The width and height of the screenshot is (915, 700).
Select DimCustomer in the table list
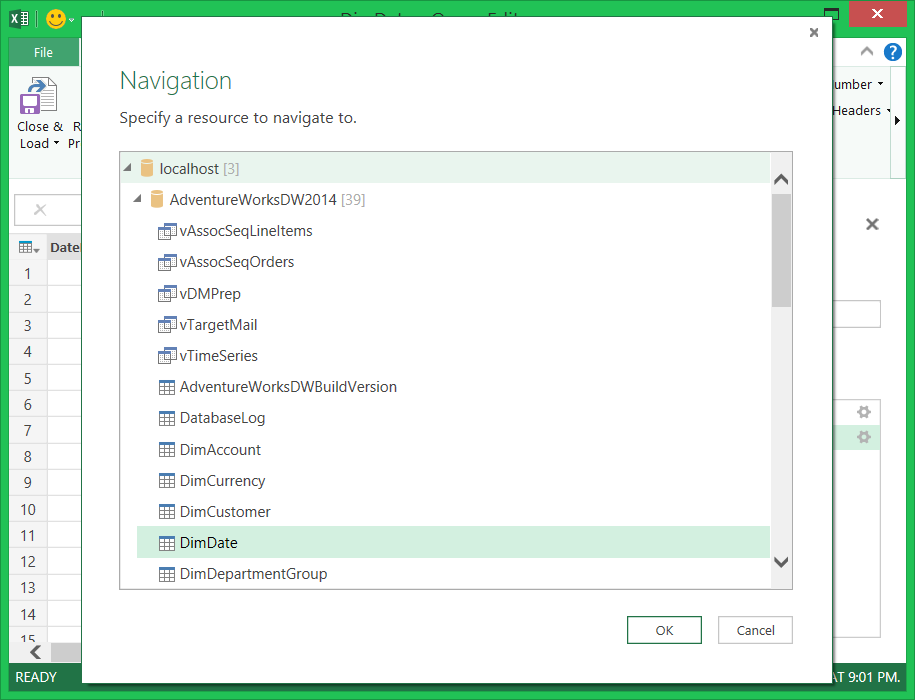pyautogui.click(x=225, y=512)
